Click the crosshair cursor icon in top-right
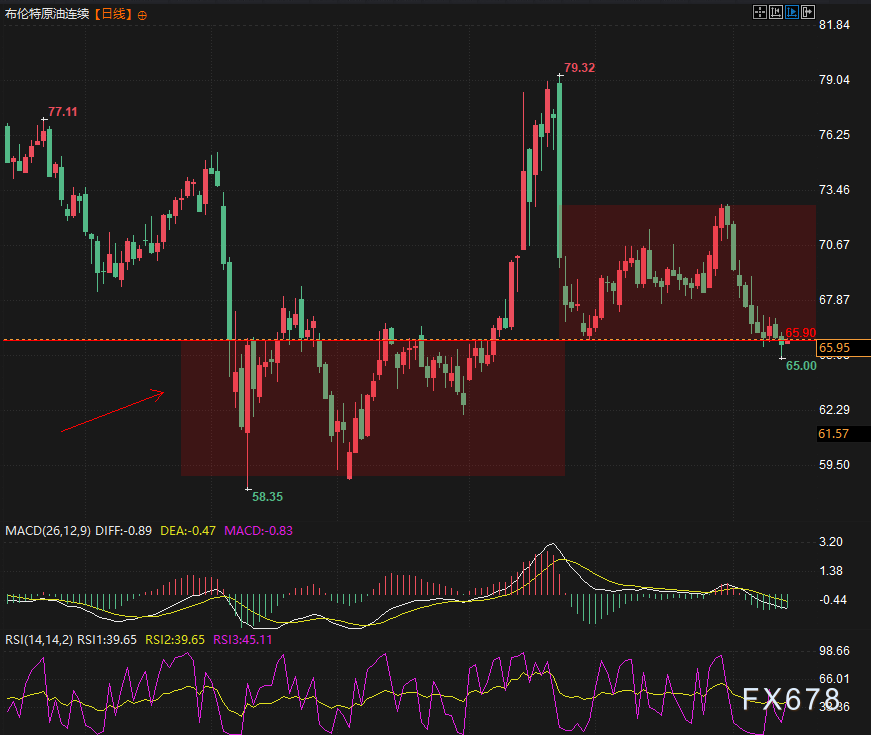This screenshot has width=871, height=735. 759,12
